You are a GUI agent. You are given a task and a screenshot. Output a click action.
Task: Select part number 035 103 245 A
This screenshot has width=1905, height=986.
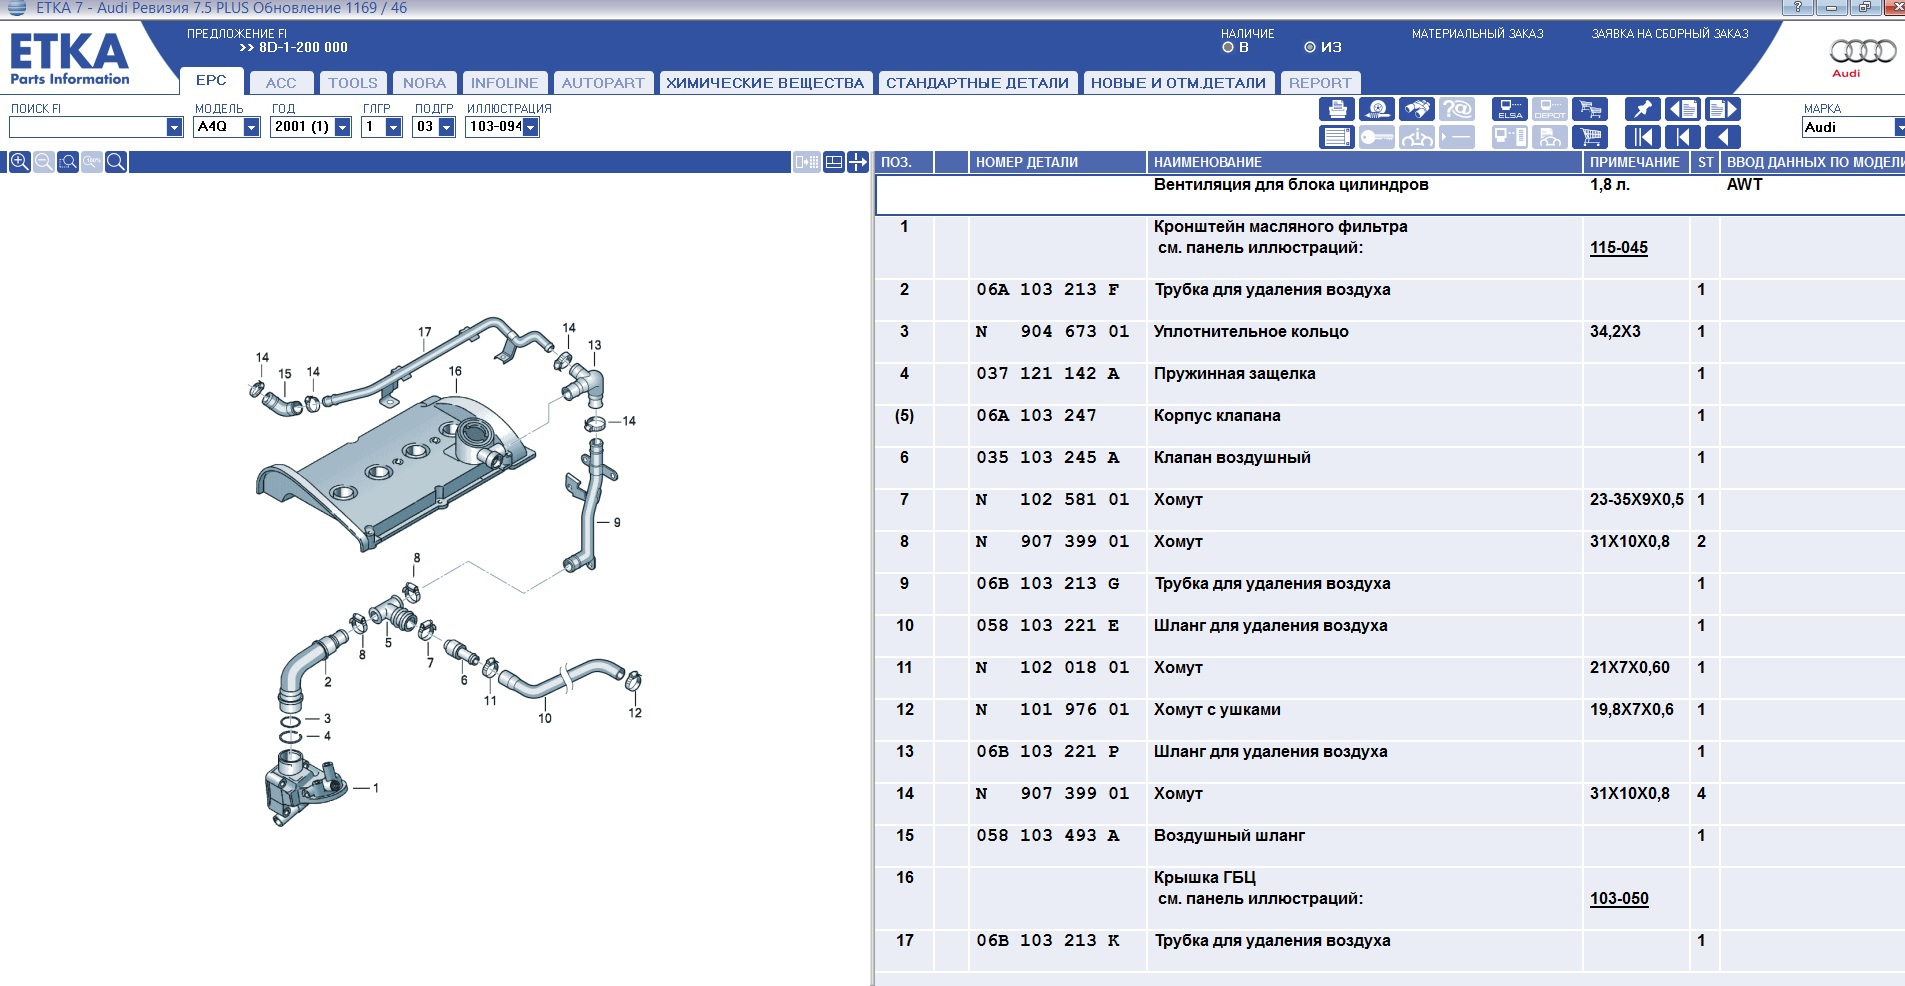[1048, 458]
